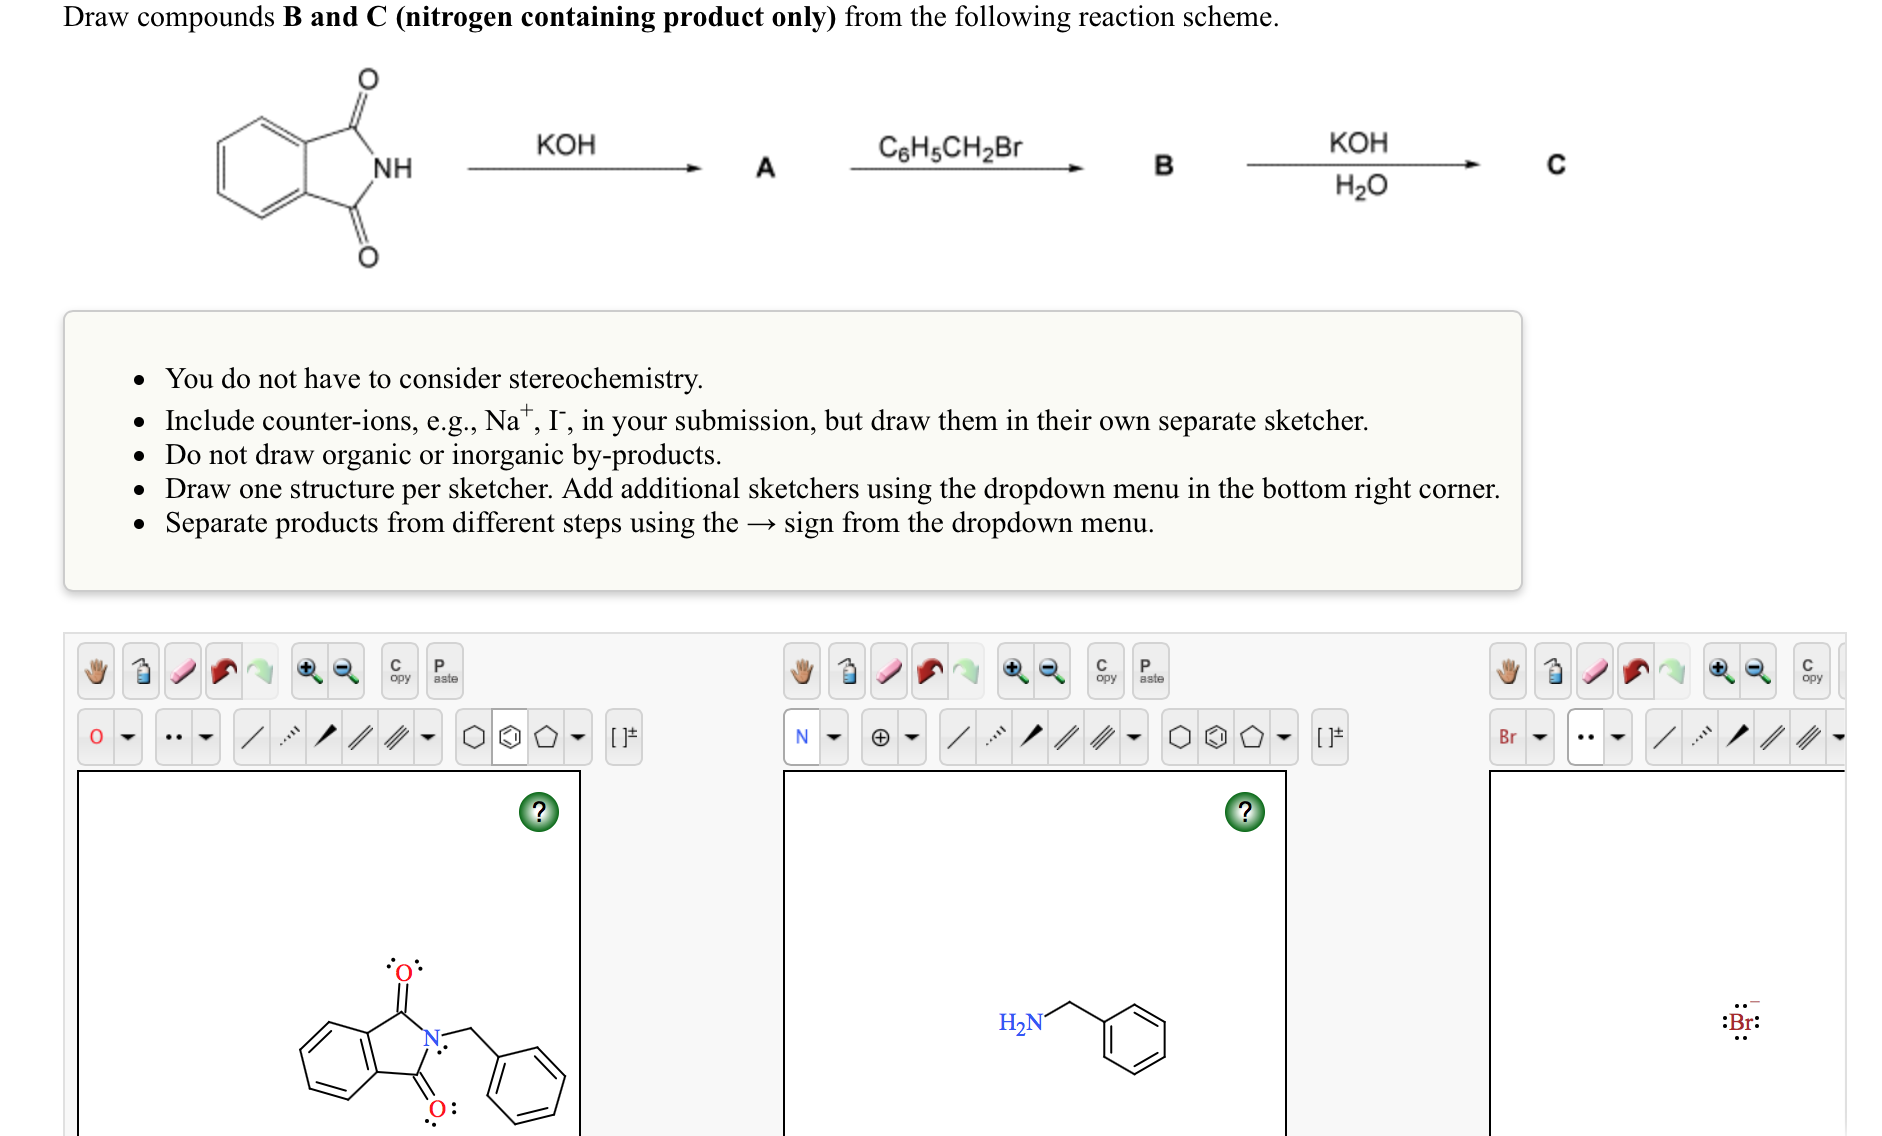Click Copy button in first sketcher
The height and width of the screenshot is (1136, 1882).
400,671
